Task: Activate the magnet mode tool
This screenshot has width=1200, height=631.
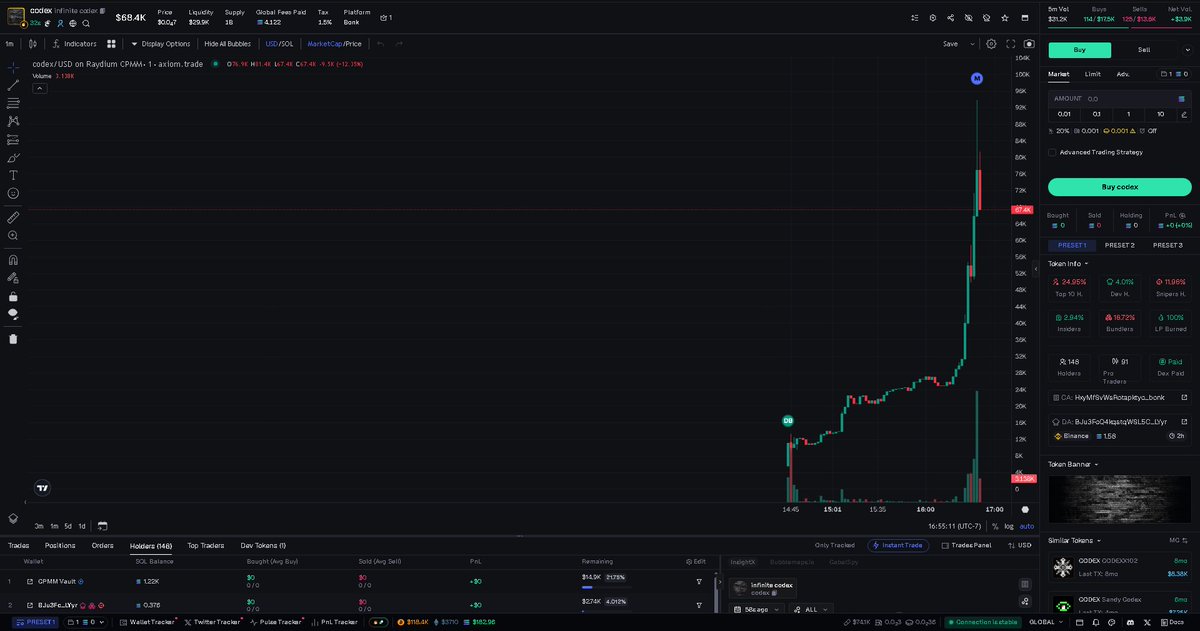Action: [x=13, y=259]
